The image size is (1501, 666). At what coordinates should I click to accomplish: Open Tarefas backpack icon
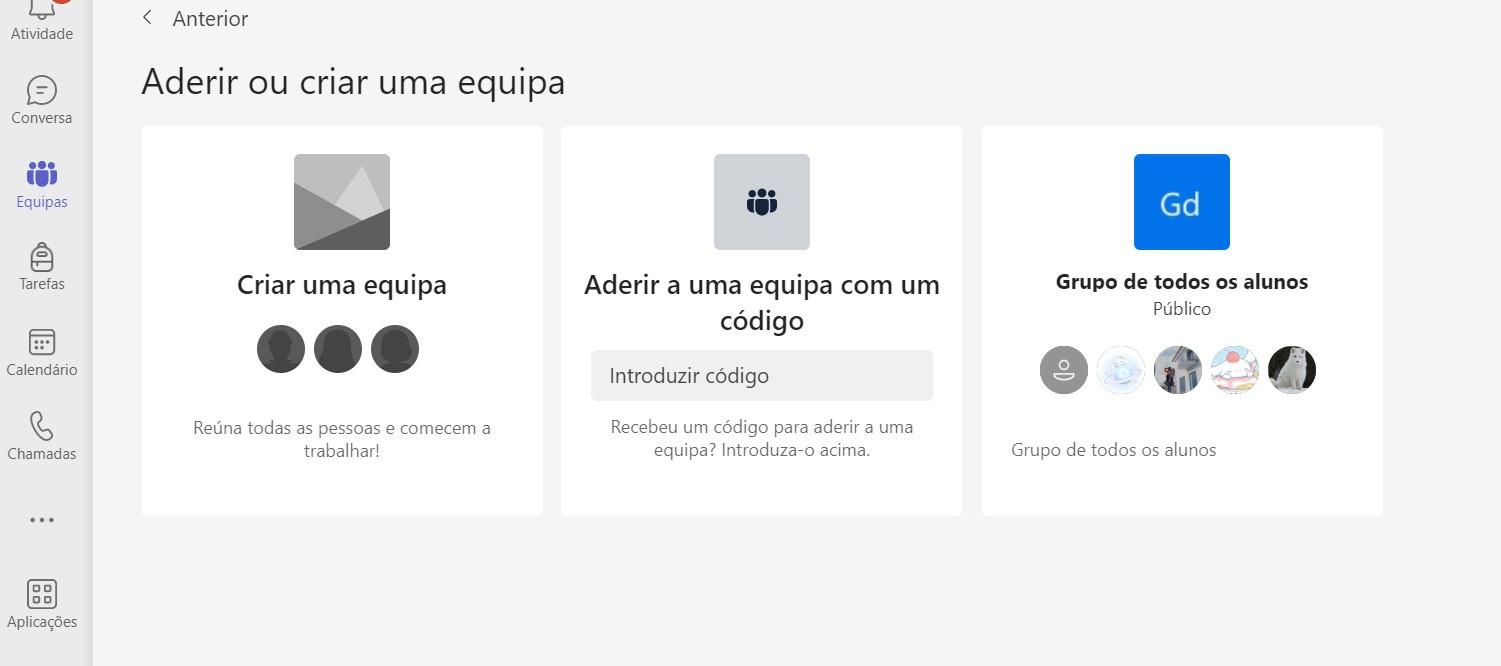(41, 257)
